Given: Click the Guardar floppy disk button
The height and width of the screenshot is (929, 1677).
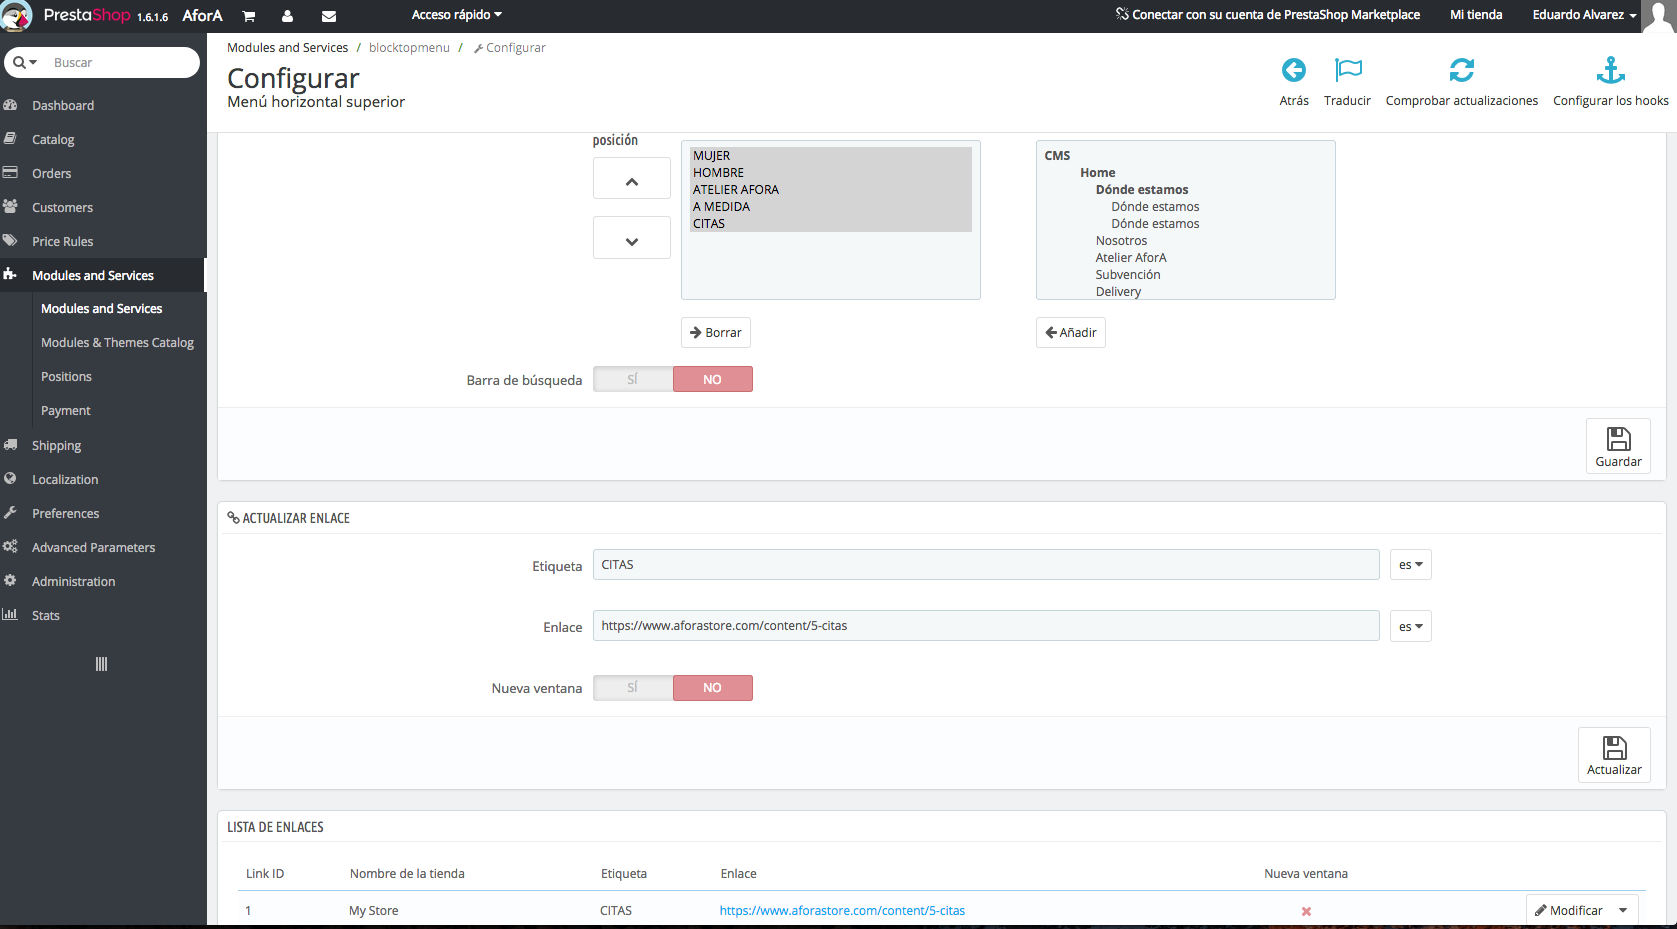Looking at the screenshot, I should pos(1618,446).
